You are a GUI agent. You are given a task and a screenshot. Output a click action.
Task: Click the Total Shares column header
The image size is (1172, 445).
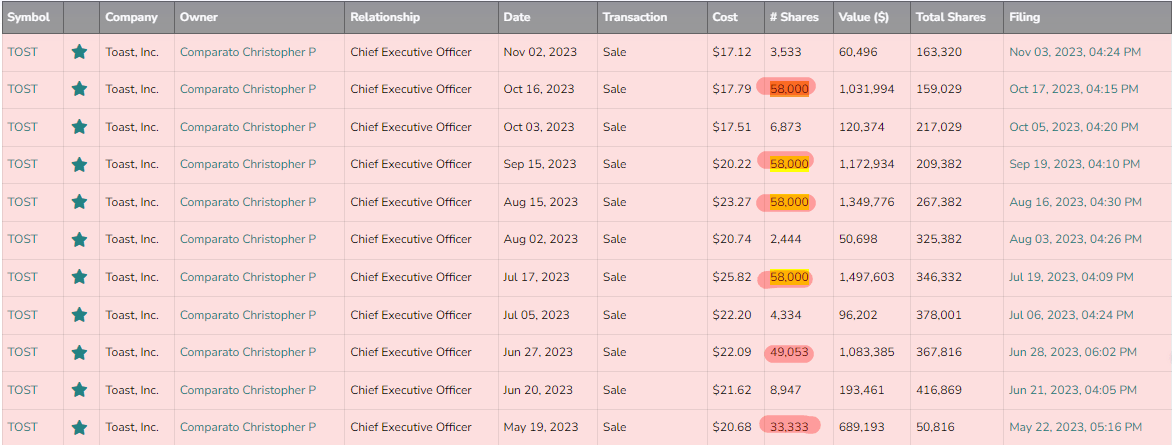pyautogui.click(x=950, y=17)
